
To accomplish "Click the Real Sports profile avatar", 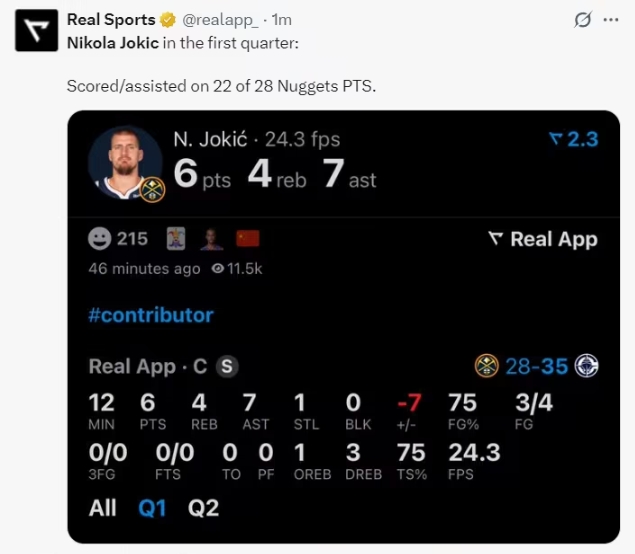I will pyautogui.click(x=35, y=32).
